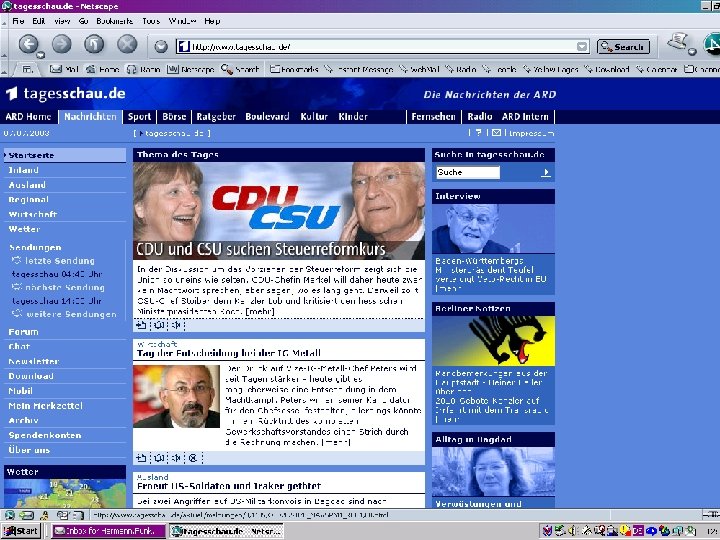Click Ausland in the left sidebar

pos(27,185)
